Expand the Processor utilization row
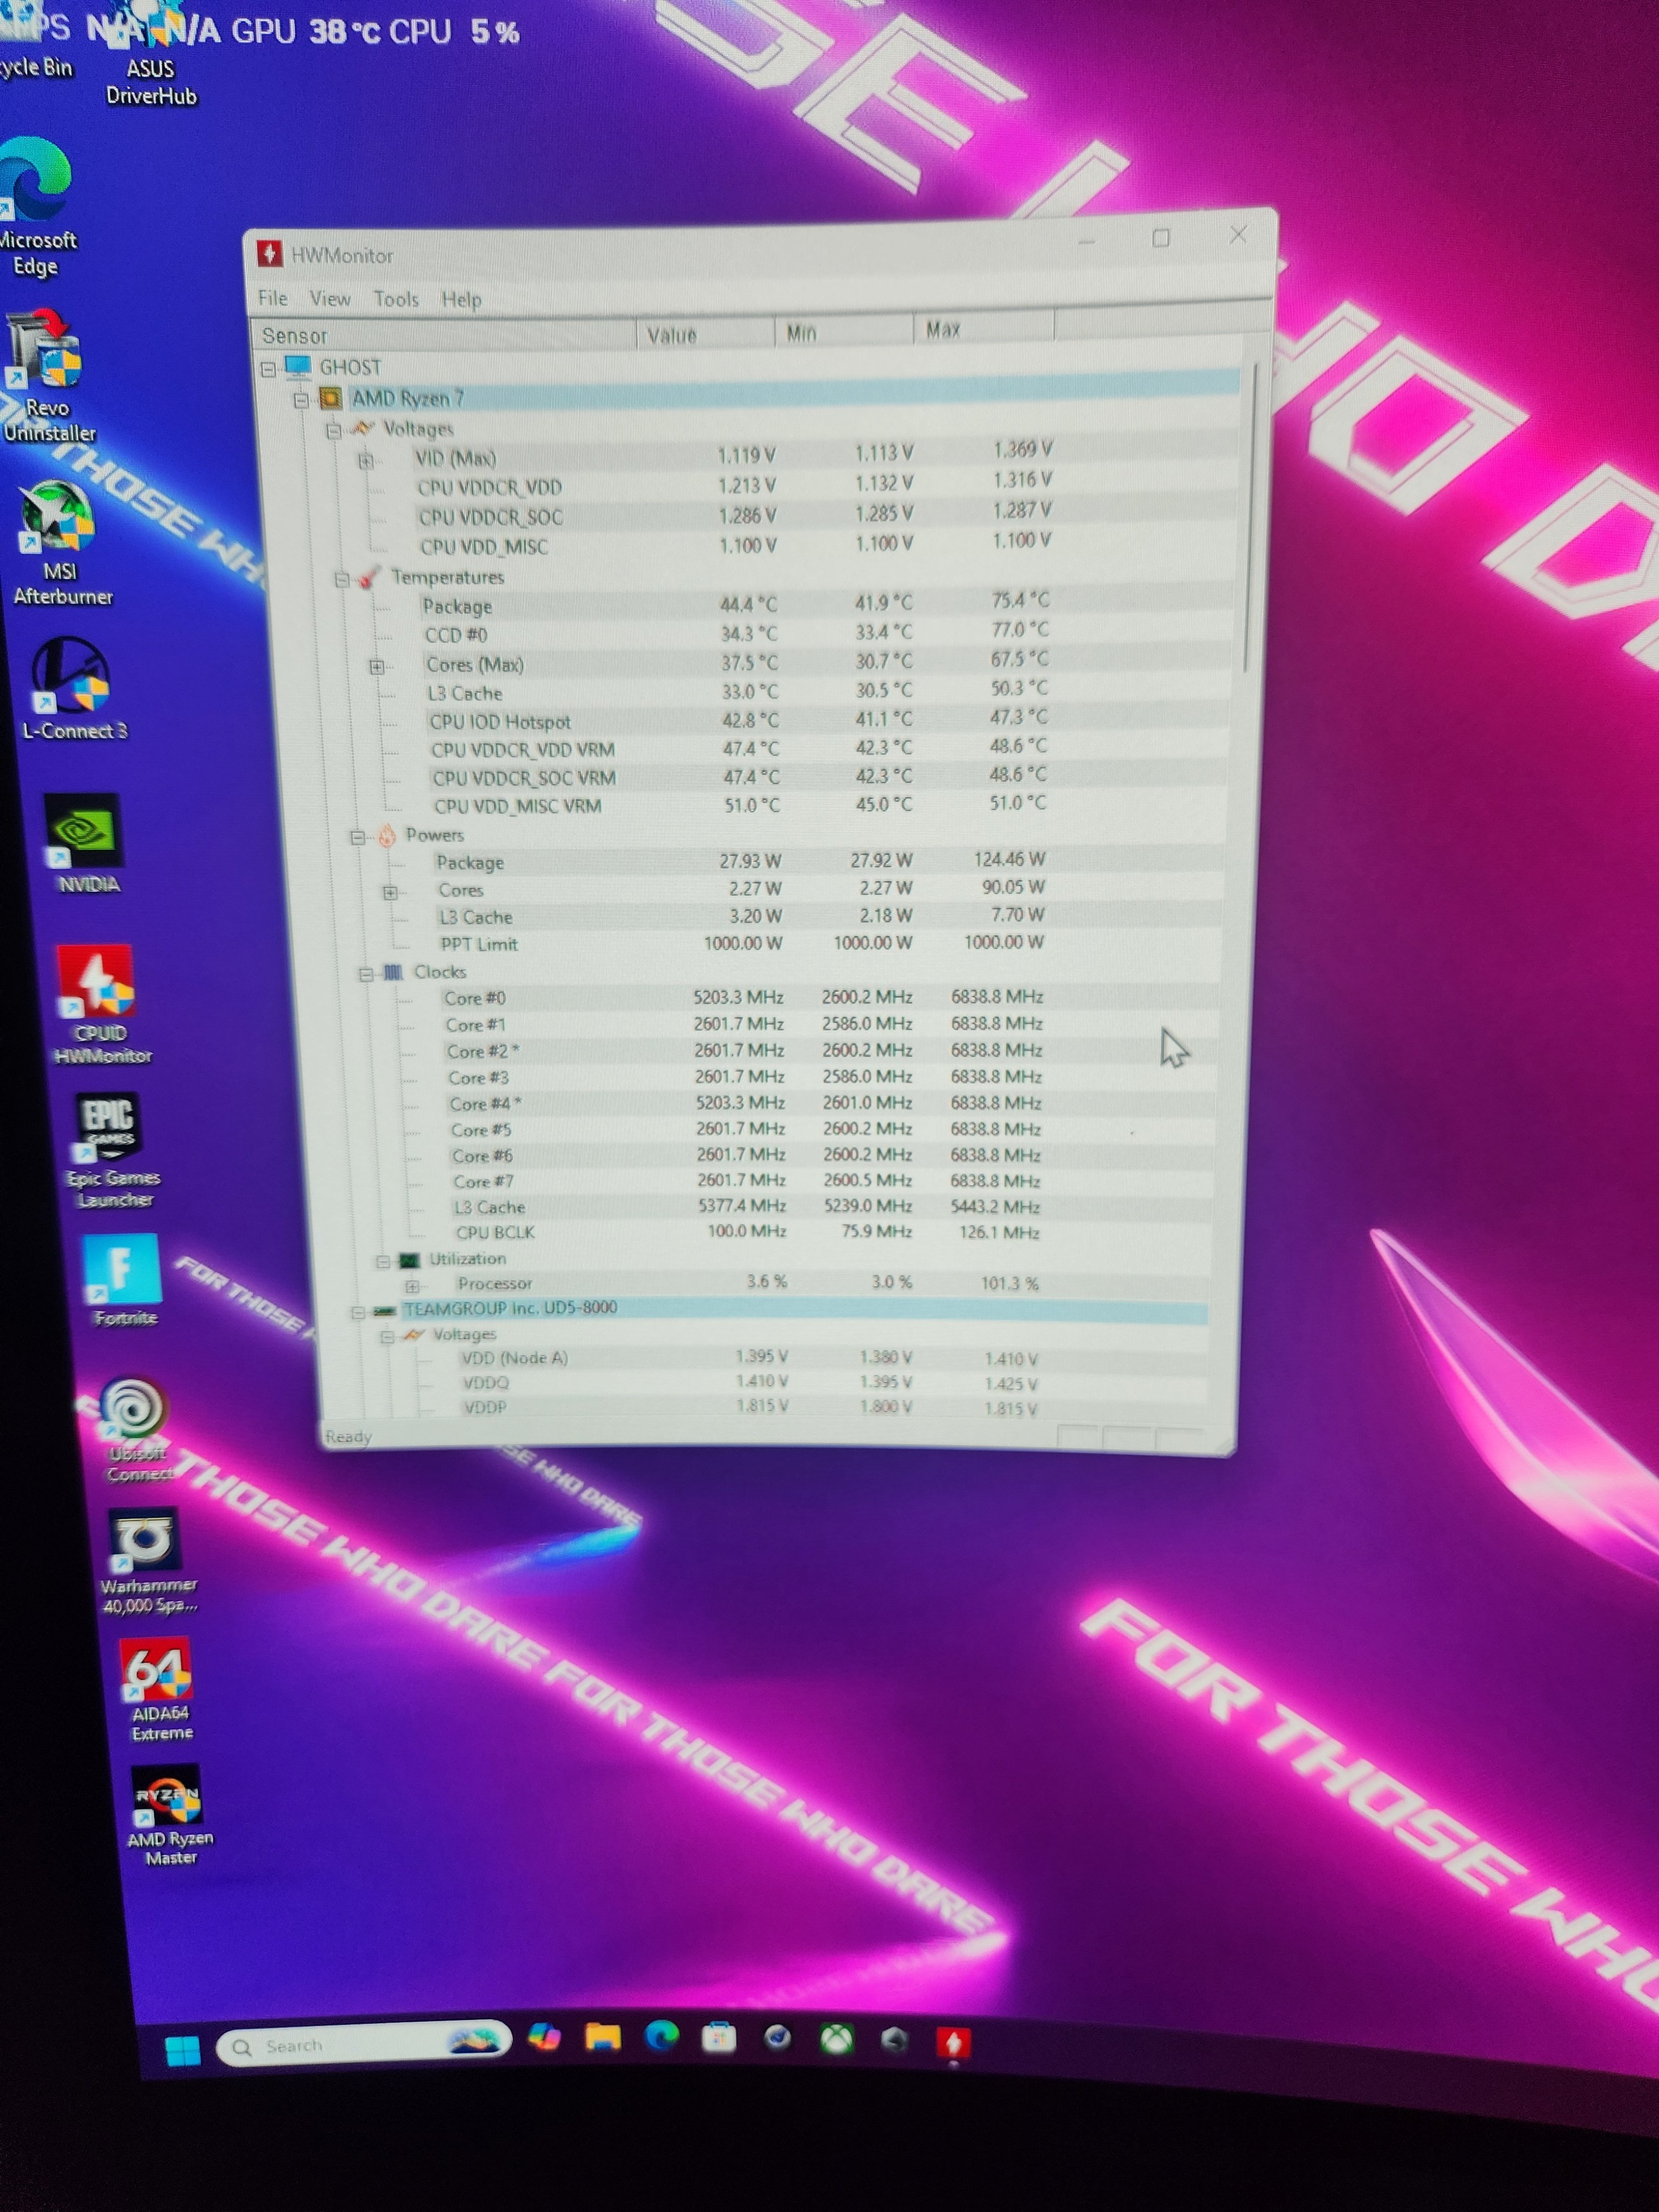1659x2212 pixels. pyautogui.click(x=412, y=1286)
